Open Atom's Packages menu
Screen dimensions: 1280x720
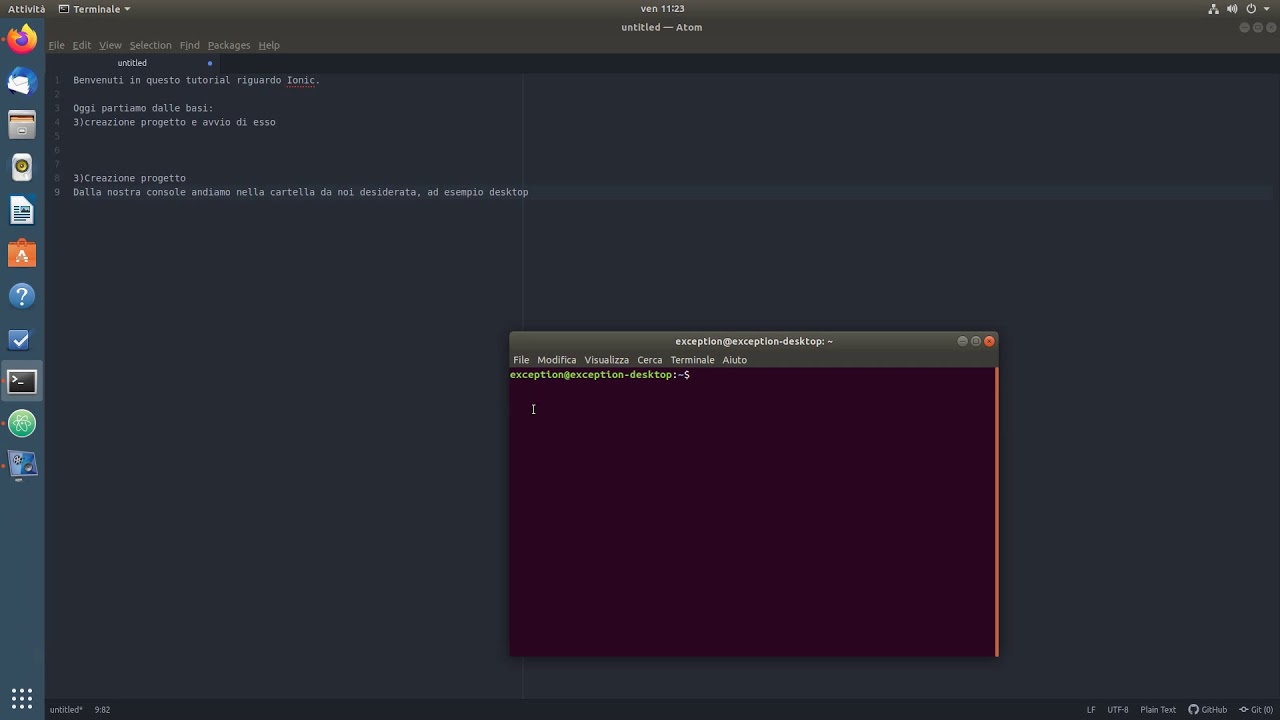pos(229,45)
